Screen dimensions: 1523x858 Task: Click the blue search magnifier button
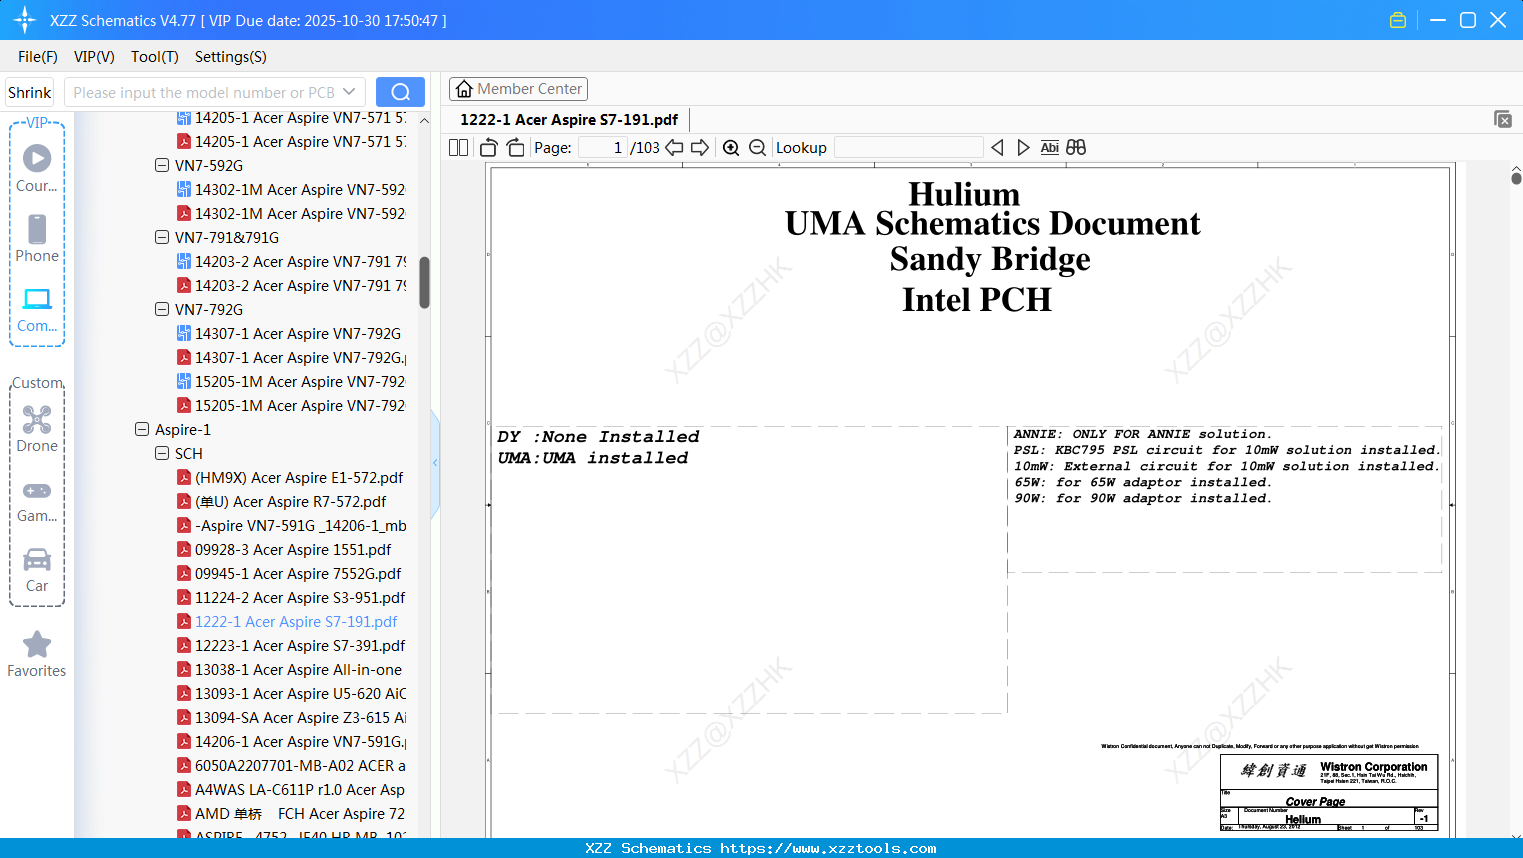pos(400,92)
